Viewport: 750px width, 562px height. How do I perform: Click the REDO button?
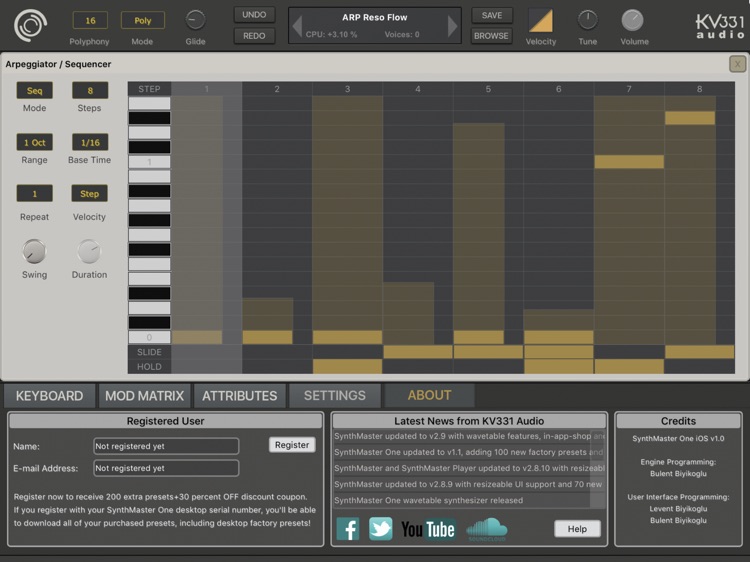254,36
